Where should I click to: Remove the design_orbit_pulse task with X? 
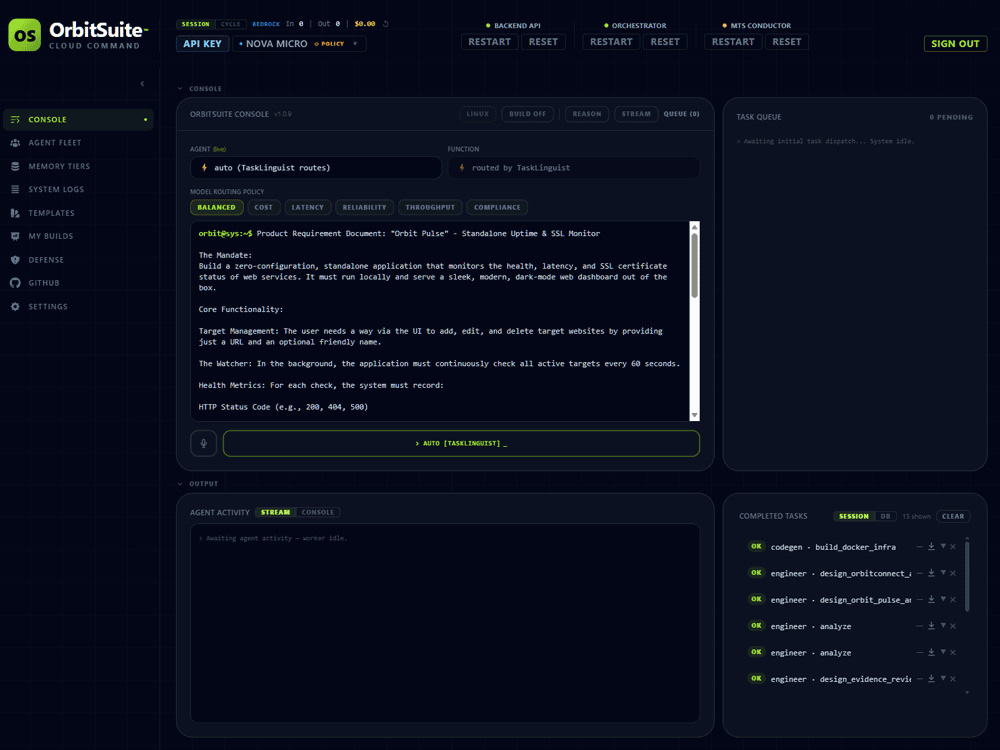pyautogui.click(x=953, y=599)
